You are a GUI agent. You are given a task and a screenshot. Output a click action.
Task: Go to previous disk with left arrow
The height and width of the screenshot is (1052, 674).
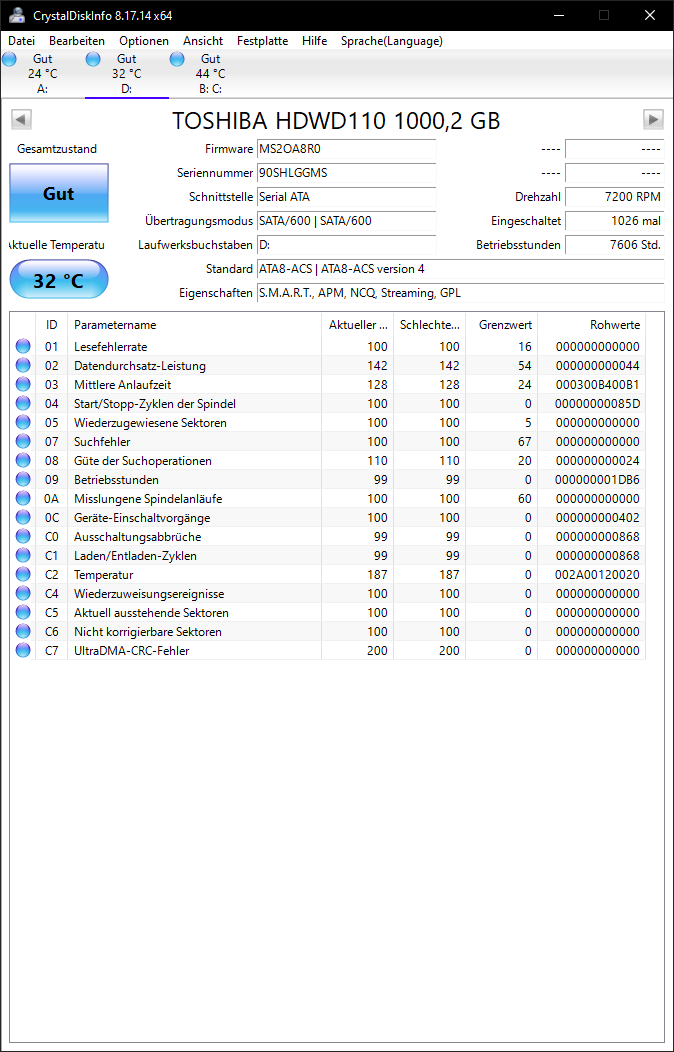[x=21, y=119]
